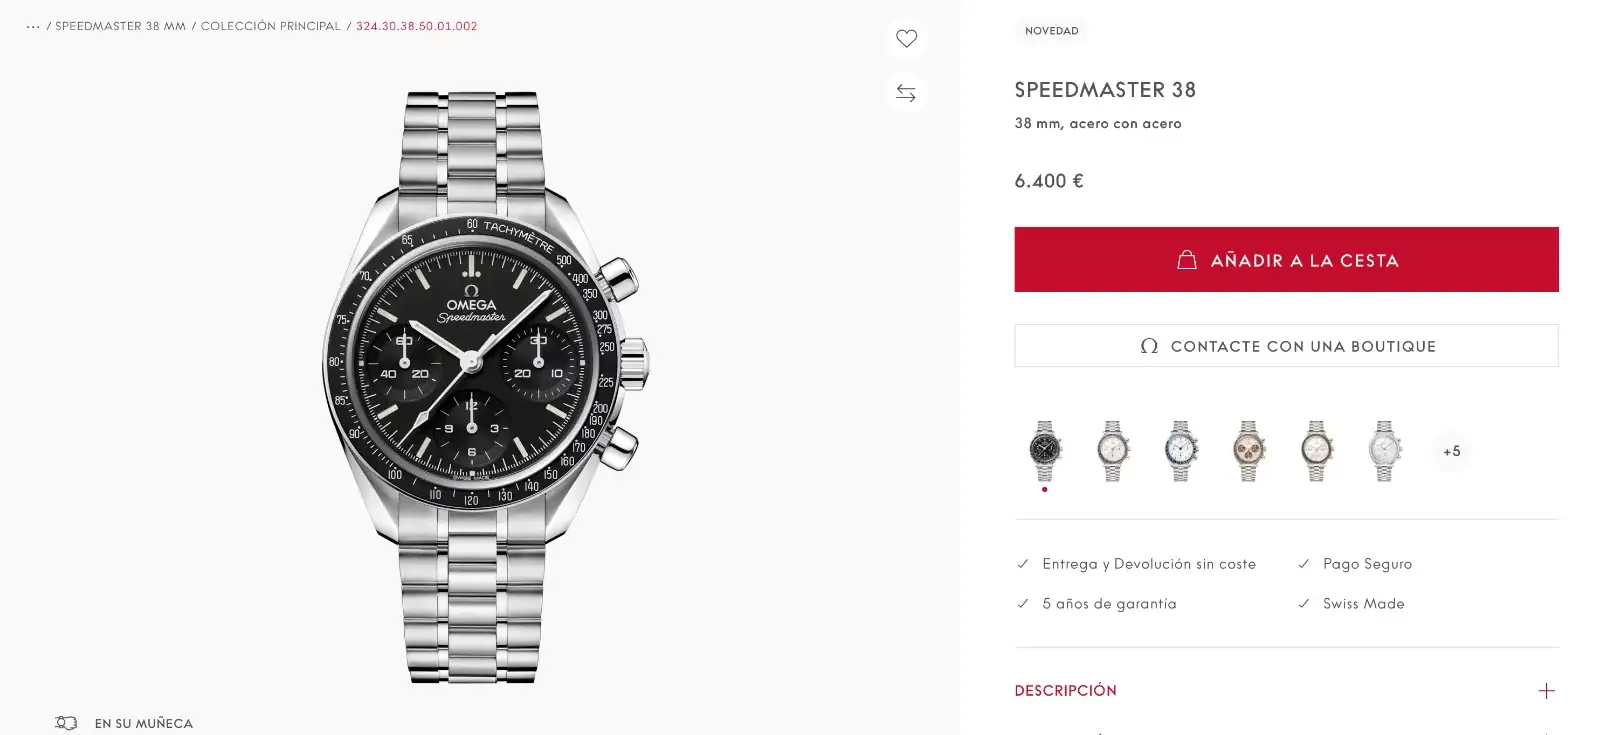Select the black dial watch variant
Screen dimensions: 1600x735
[x=1045, y=451]
